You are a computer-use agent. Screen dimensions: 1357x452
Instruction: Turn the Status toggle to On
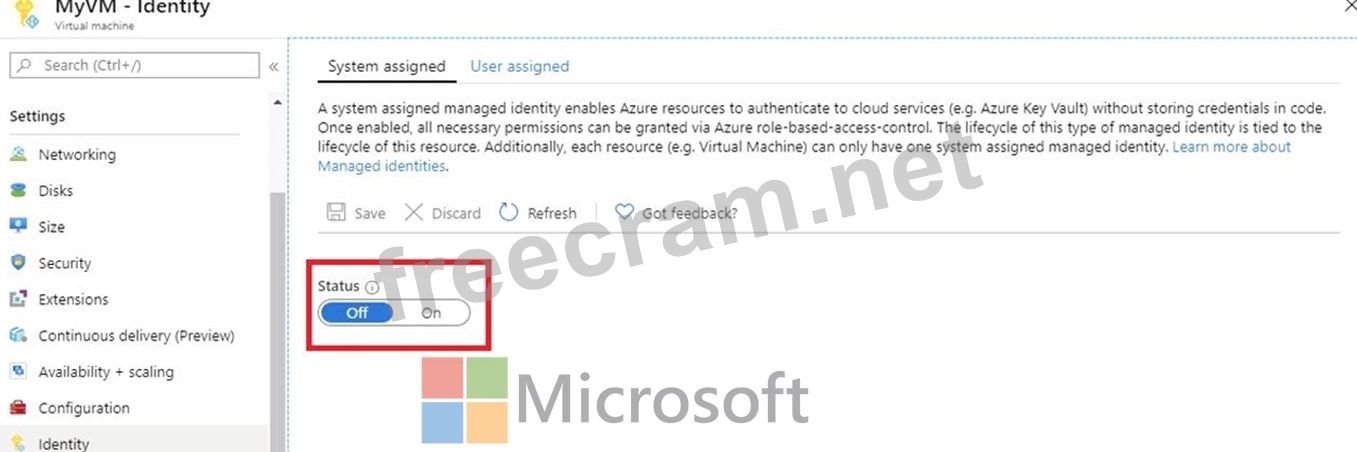point(431,313)
